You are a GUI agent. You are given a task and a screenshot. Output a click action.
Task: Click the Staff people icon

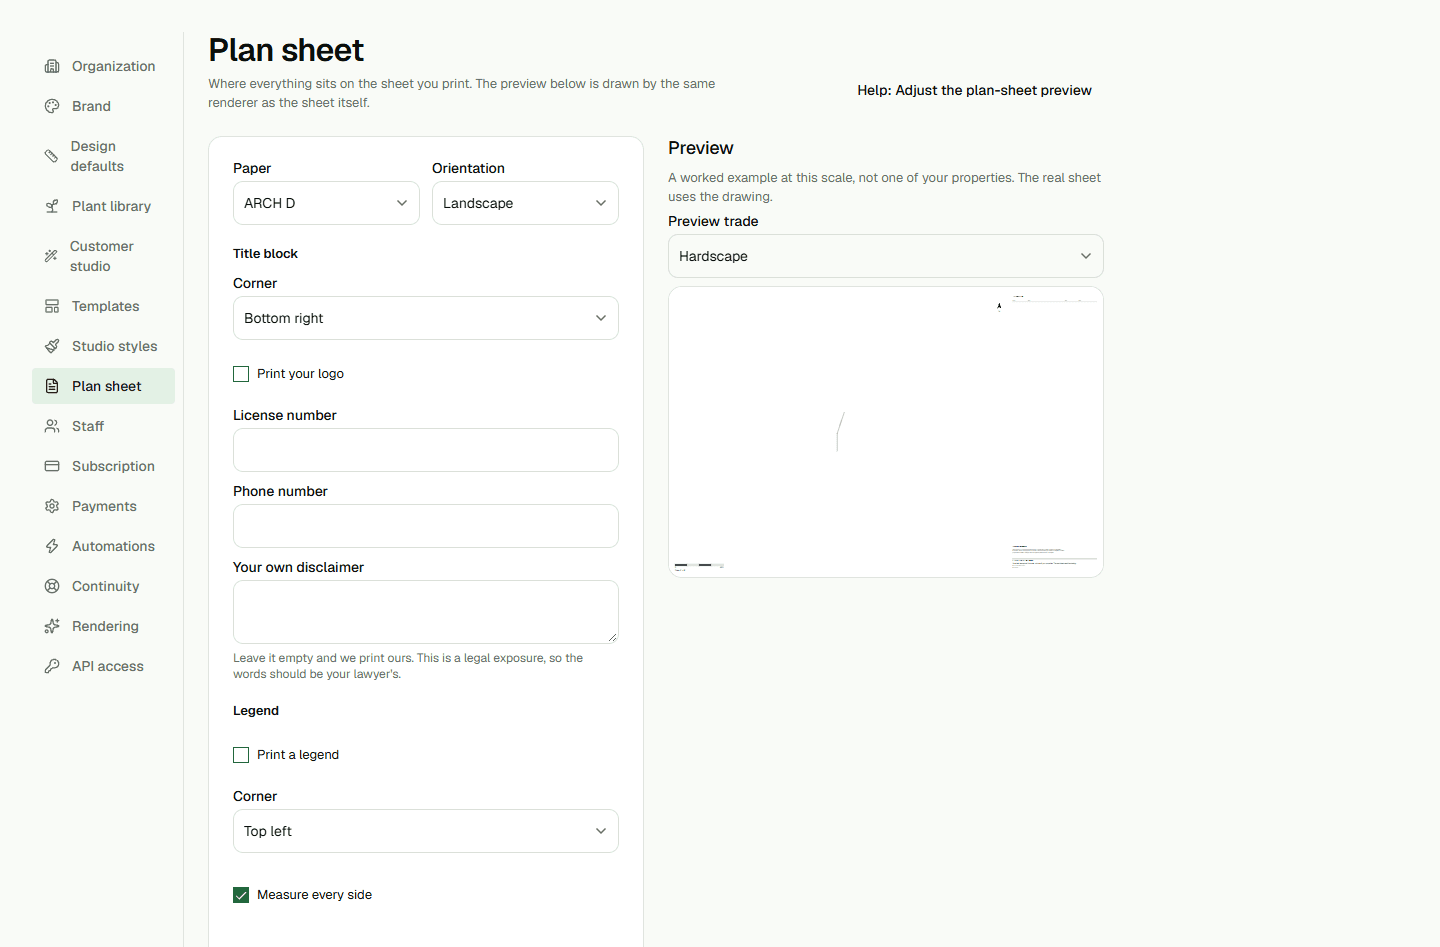[52, 426]
